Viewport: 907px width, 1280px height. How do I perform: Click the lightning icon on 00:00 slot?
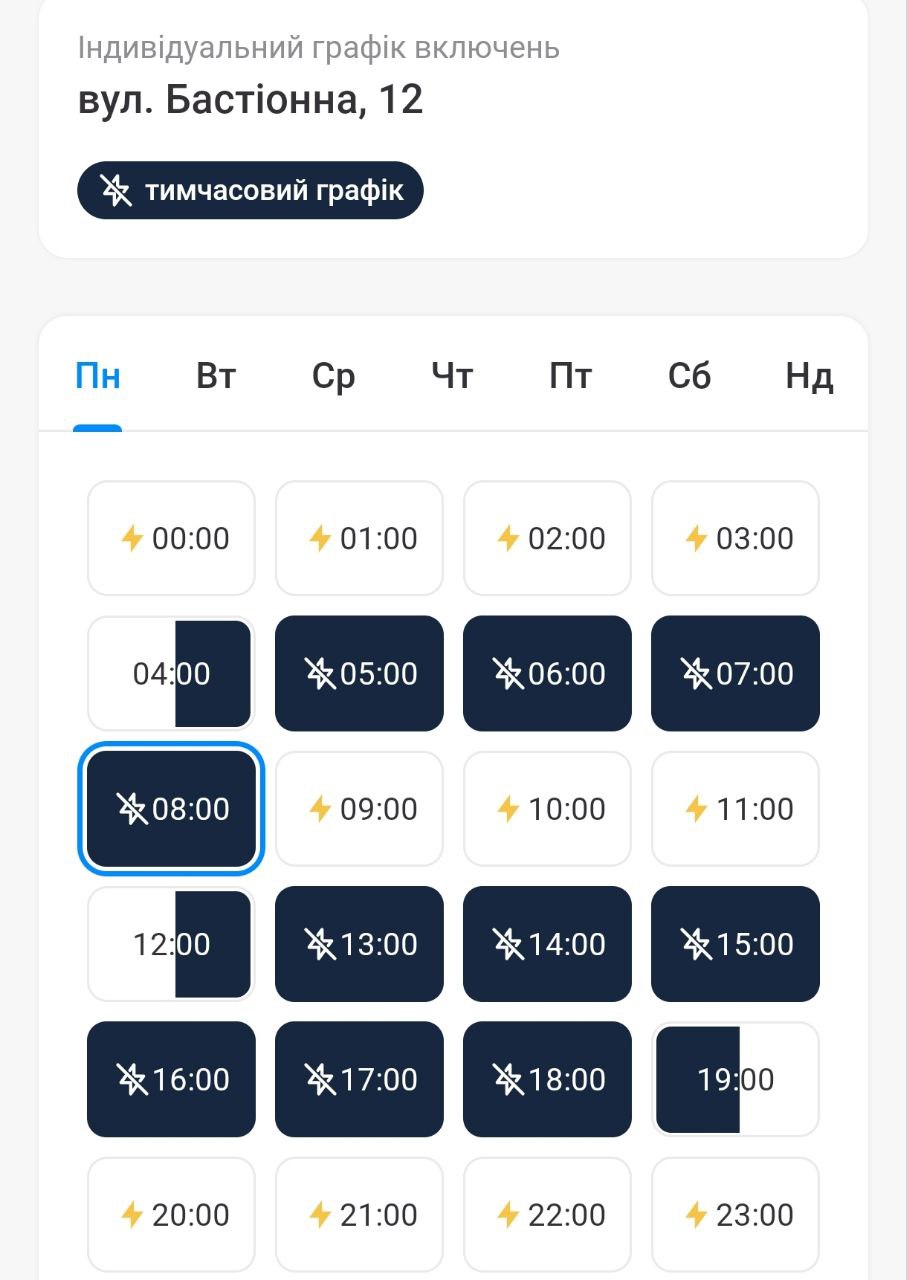(132, 538)
